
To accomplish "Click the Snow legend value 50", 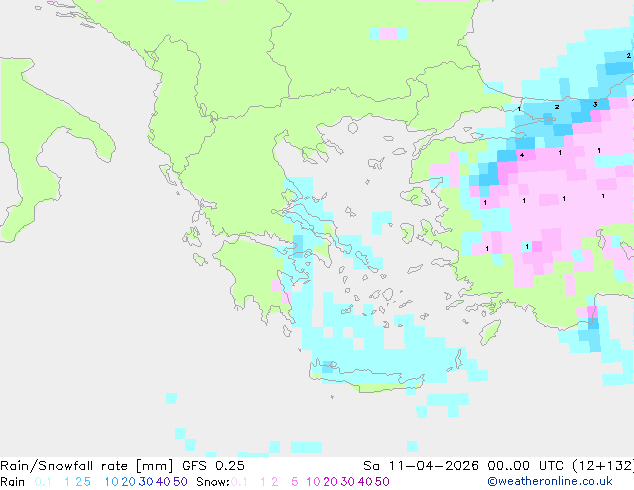I will [383, 482].
